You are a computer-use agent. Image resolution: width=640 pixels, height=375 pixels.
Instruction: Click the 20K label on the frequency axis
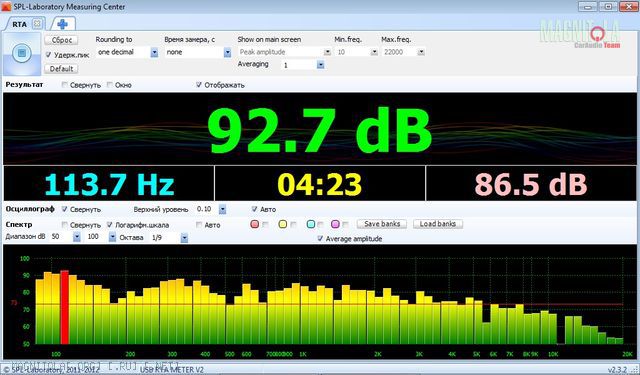627,354
